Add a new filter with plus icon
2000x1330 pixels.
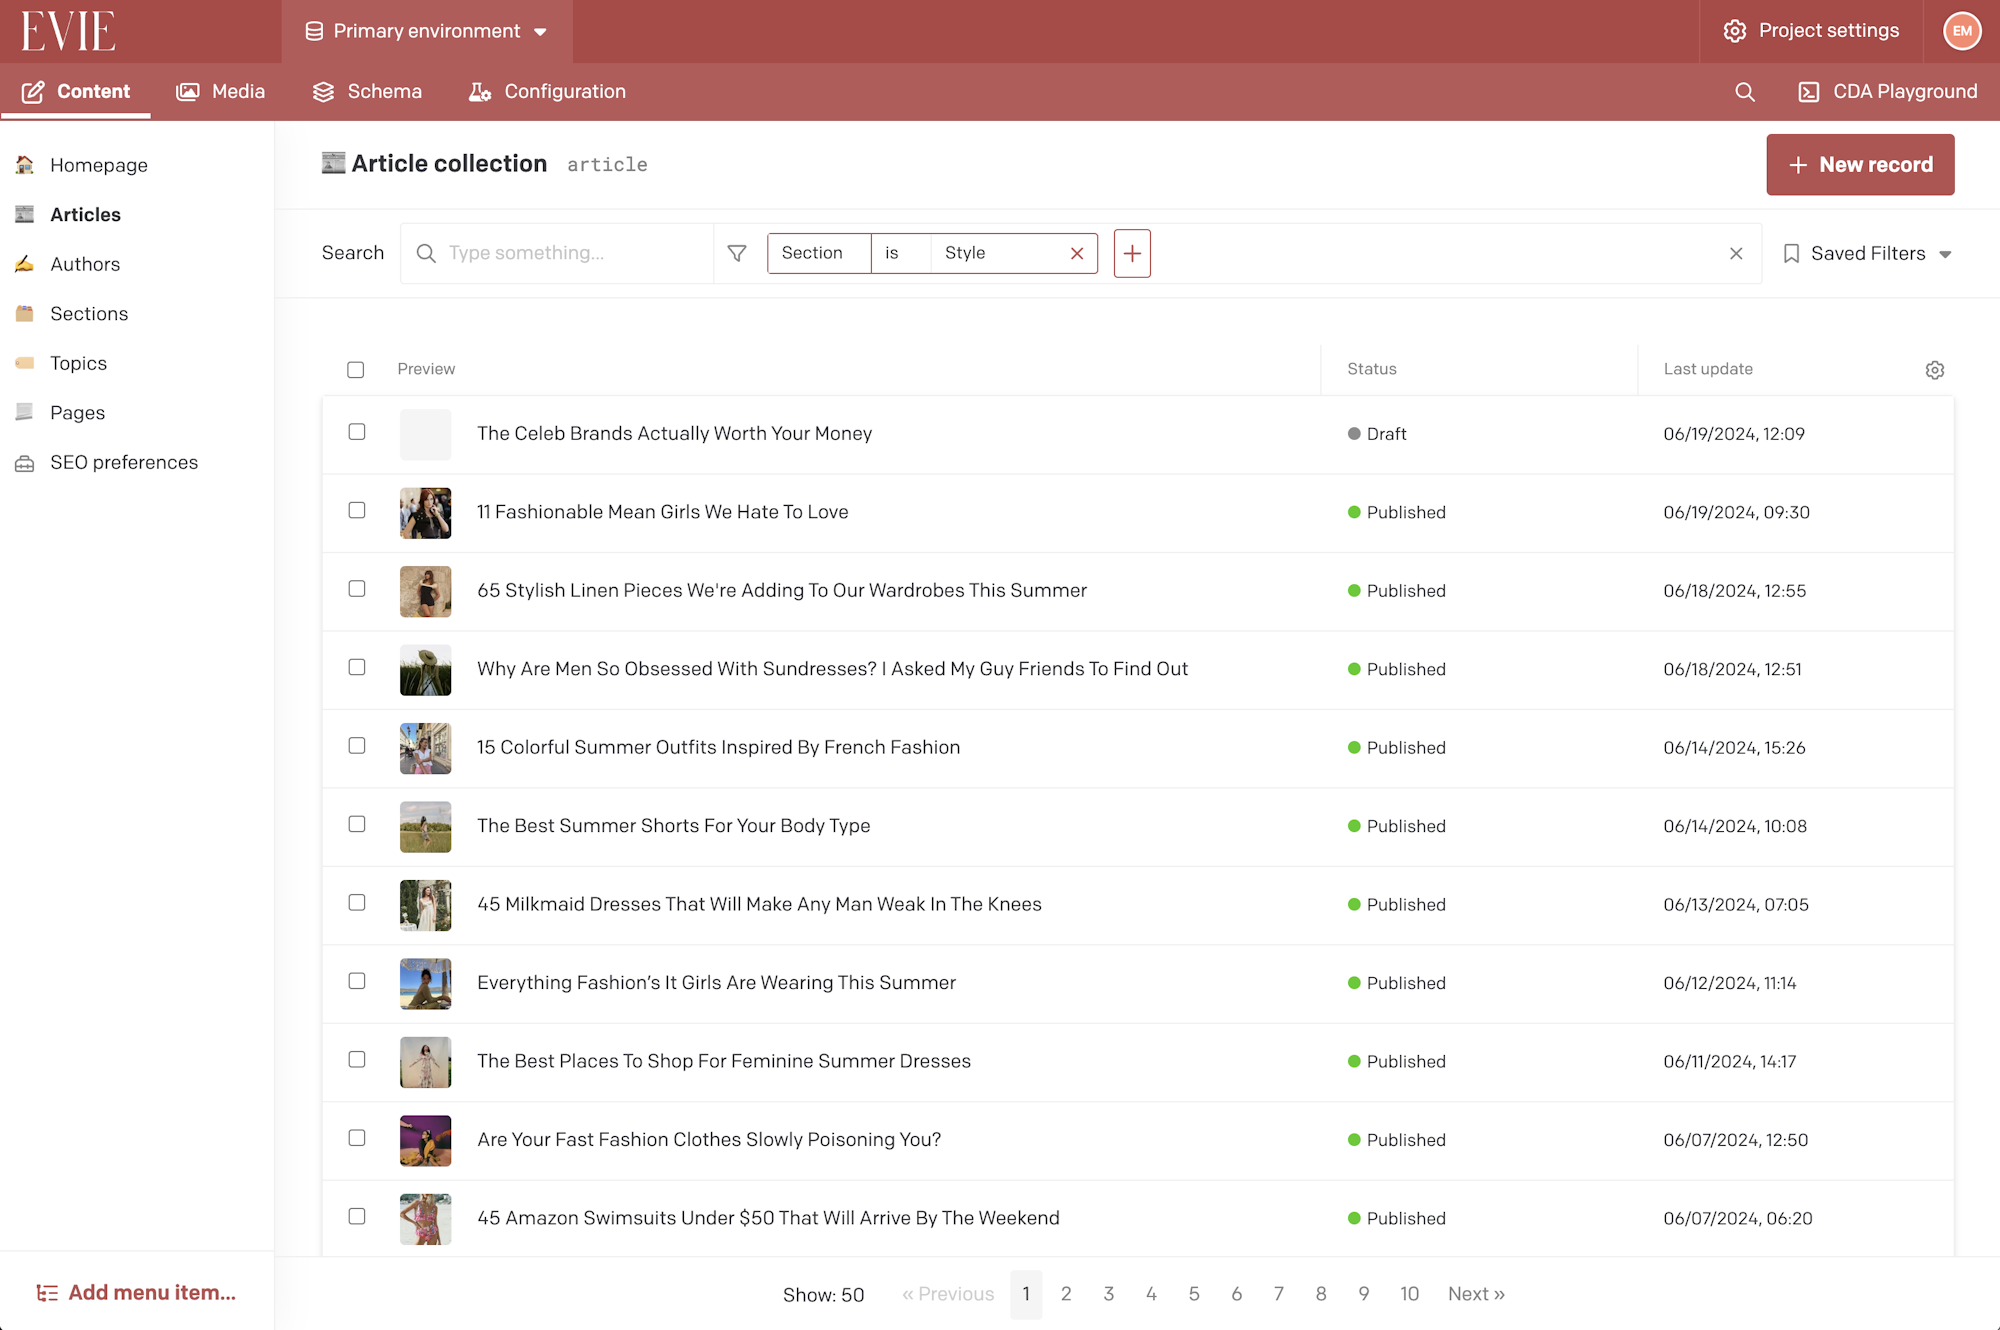(1132, 254)
